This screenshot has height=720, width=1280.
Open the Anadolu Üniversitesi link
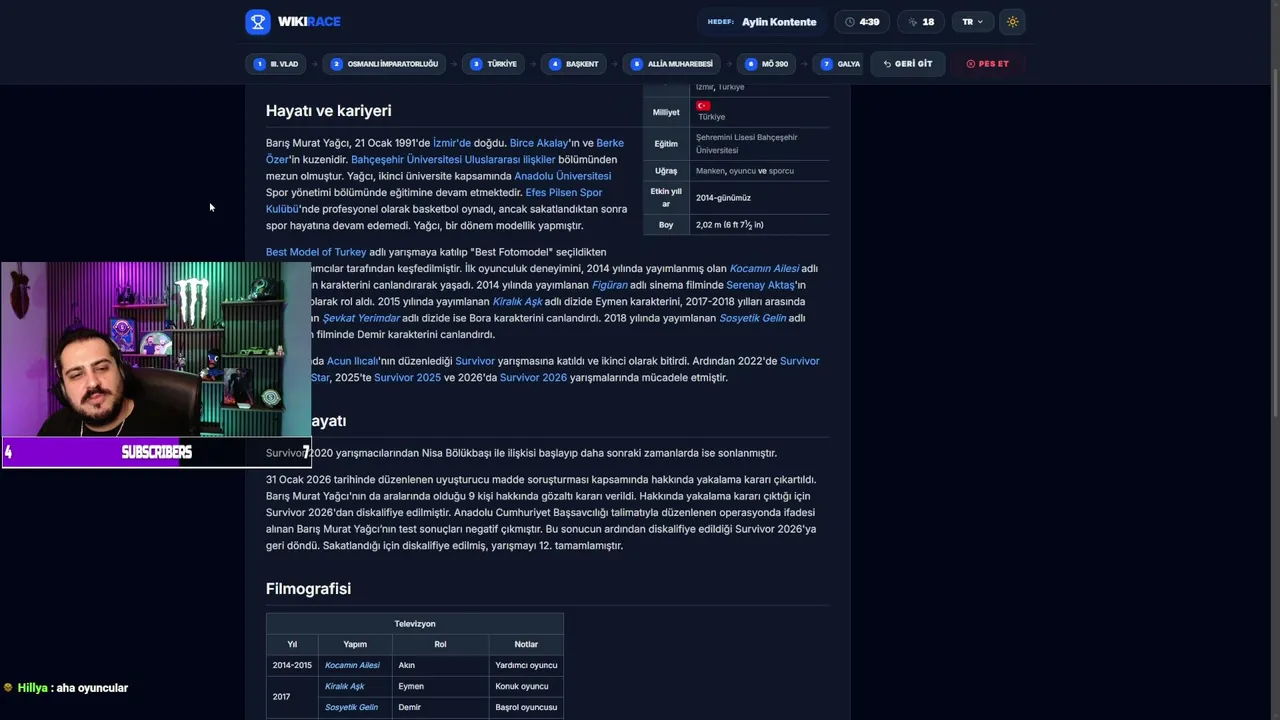[562, 176]
